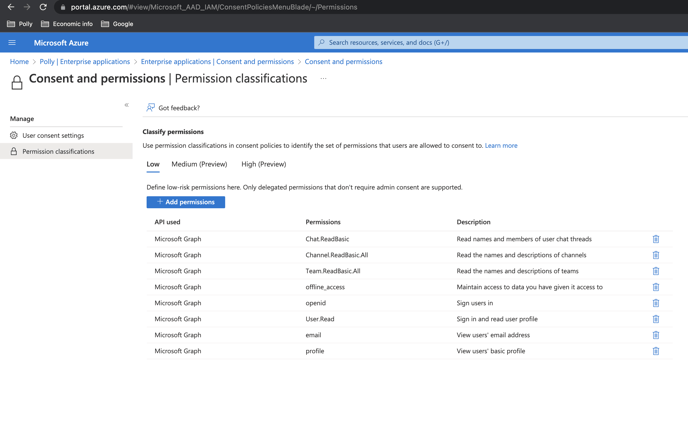Click the Add permissions button
Image resolution: width=688 pixels, height=425 pixels.
186,202
